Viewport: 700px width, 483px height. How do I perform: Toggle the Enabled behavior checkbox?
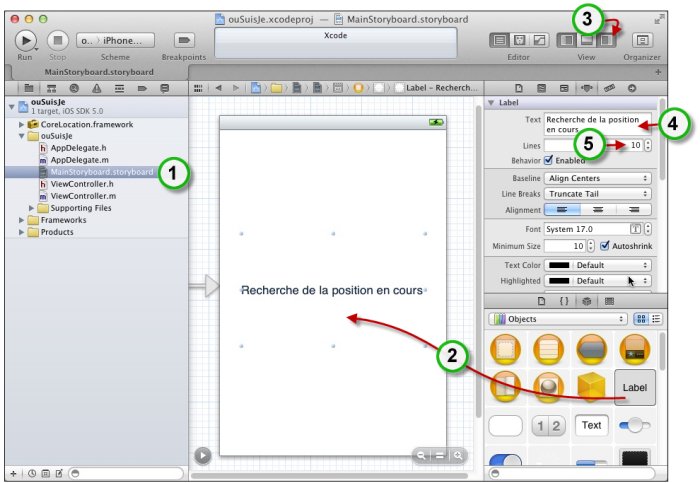point(548,160)
